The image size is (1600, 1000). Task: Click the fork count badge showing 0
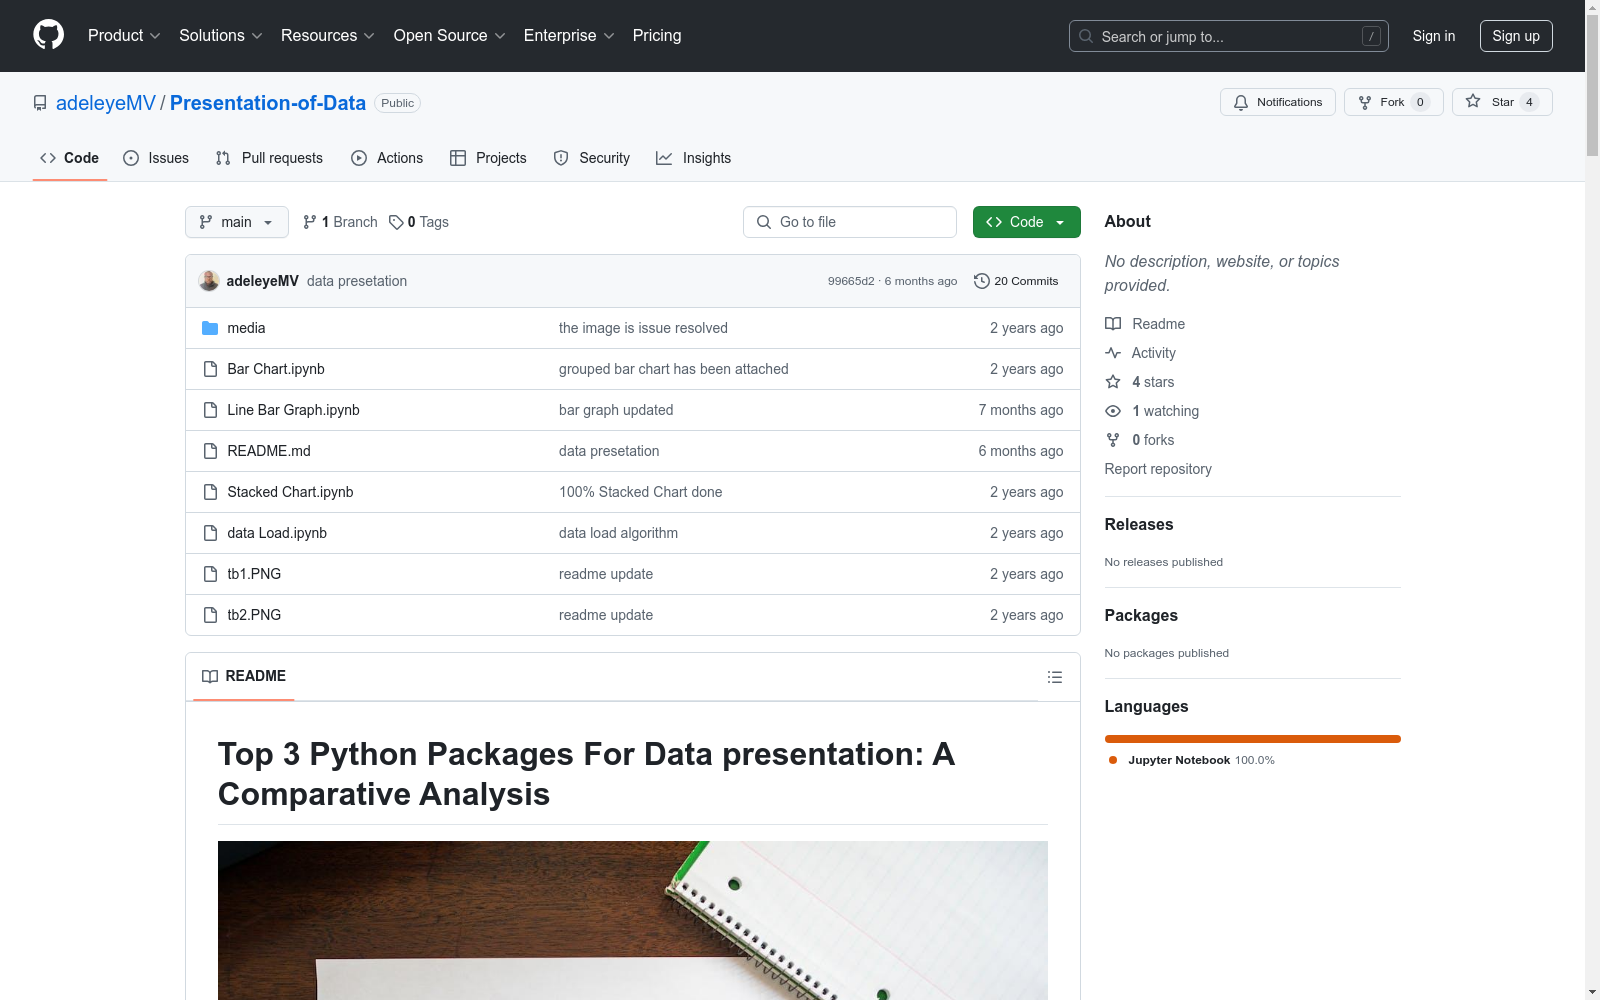(1420, 102)
